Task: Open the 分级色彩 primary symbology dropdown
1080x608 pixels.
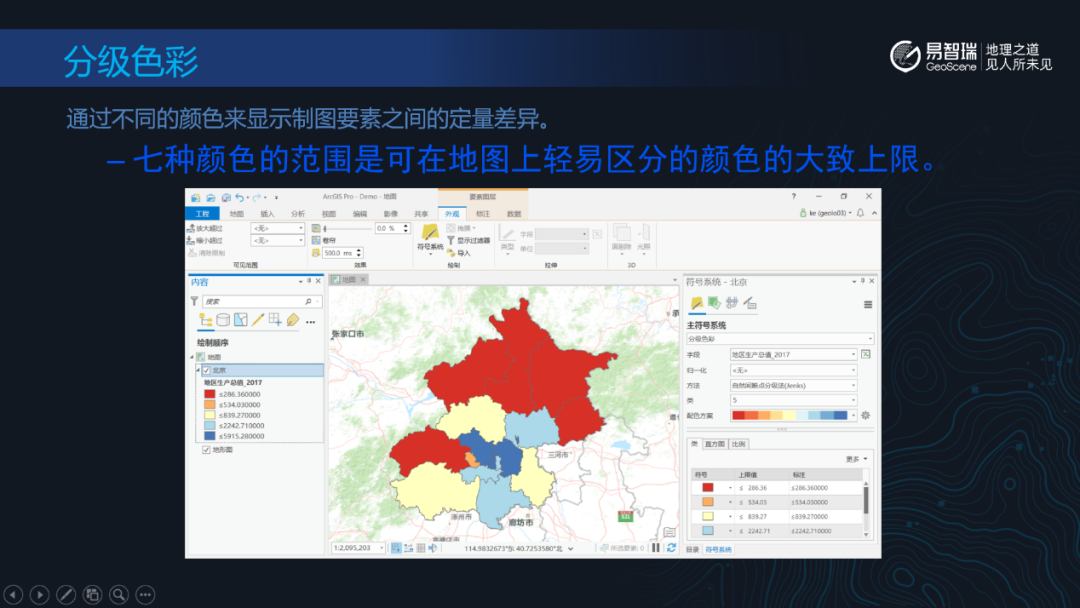Action: [x=780, y=339]
